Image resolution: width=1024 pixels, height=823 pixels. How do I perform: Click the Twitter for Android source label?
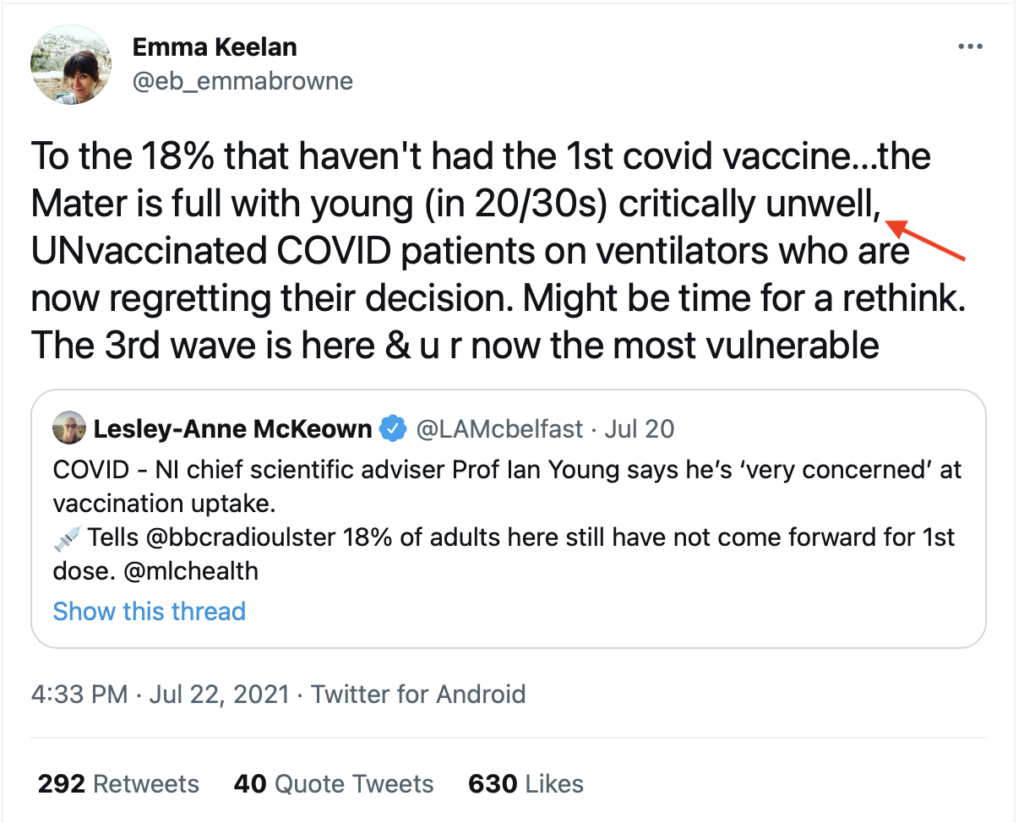pos(418,694)
